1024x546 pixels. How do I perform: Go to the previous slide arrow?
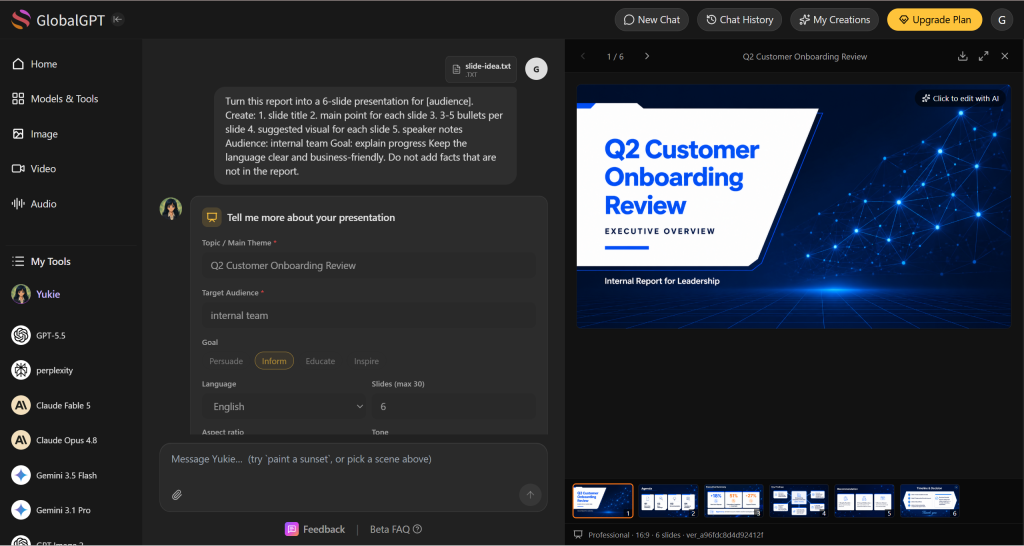(x=583, y=56)
